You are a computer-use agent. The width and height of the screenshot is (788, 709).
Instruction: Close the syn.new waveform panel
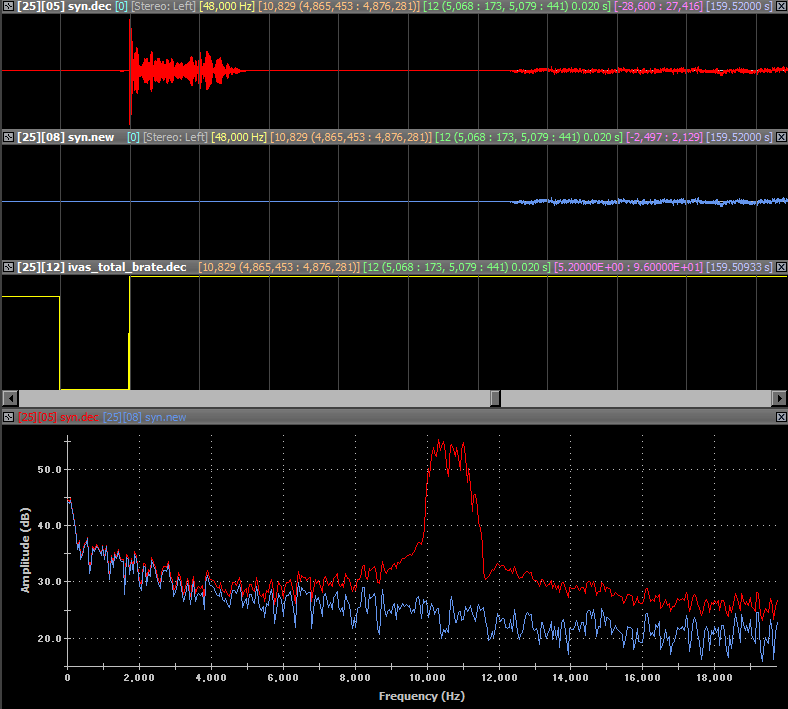click(x=781, y=137)
